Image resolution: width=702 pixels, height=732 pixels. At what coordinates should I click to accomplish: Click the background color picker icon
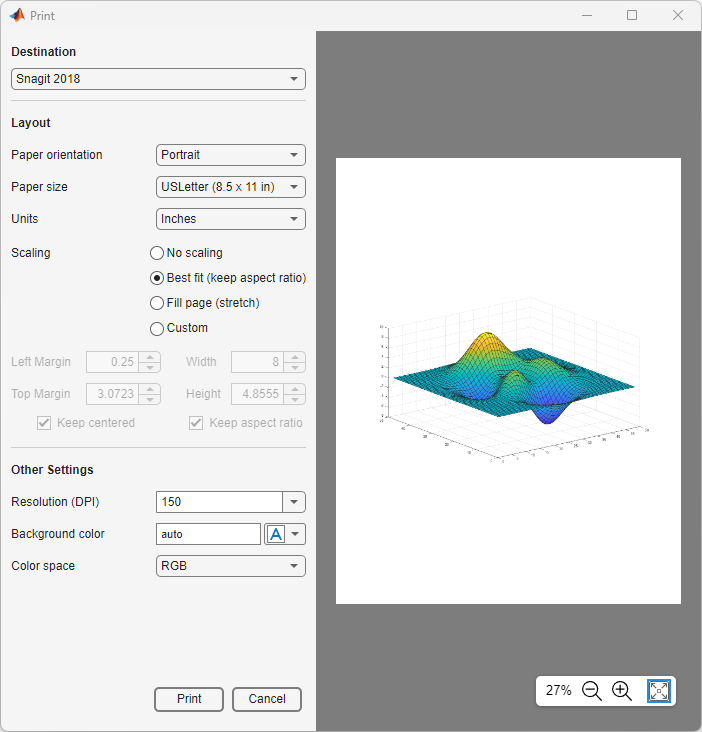tap(276, 534)
